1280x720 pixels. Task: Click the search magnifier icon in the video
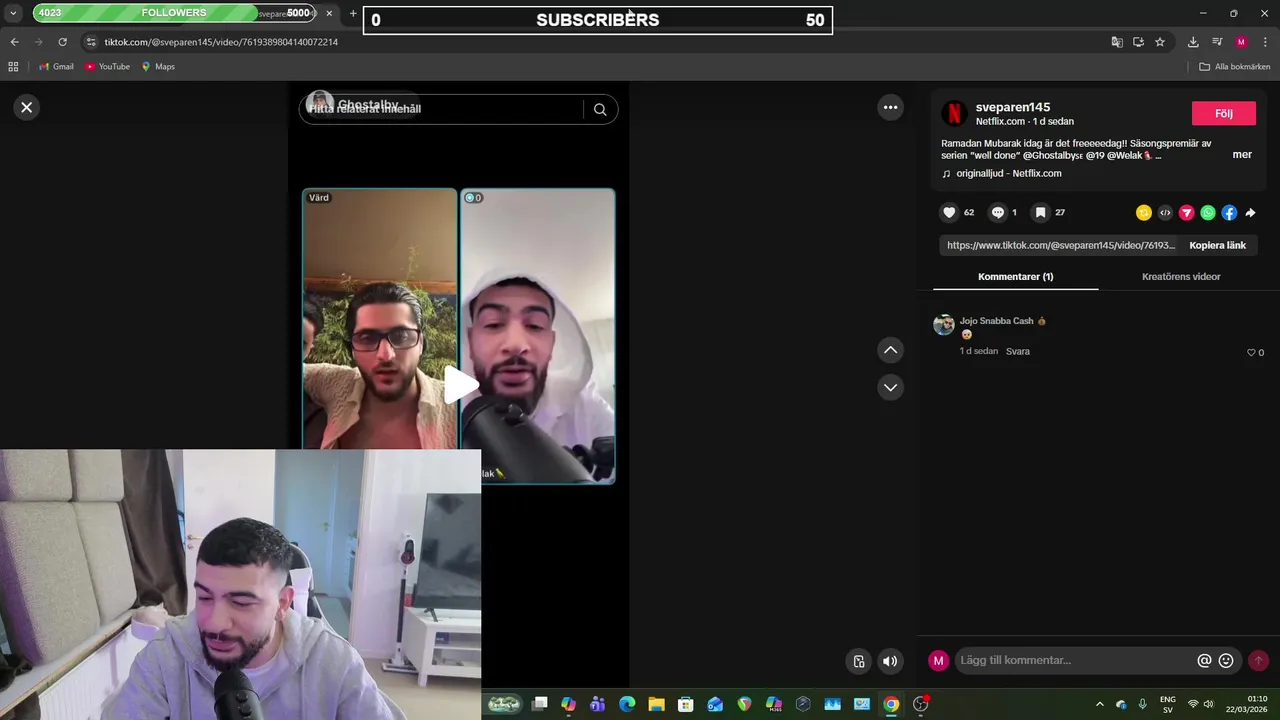[x=600, y=109]
